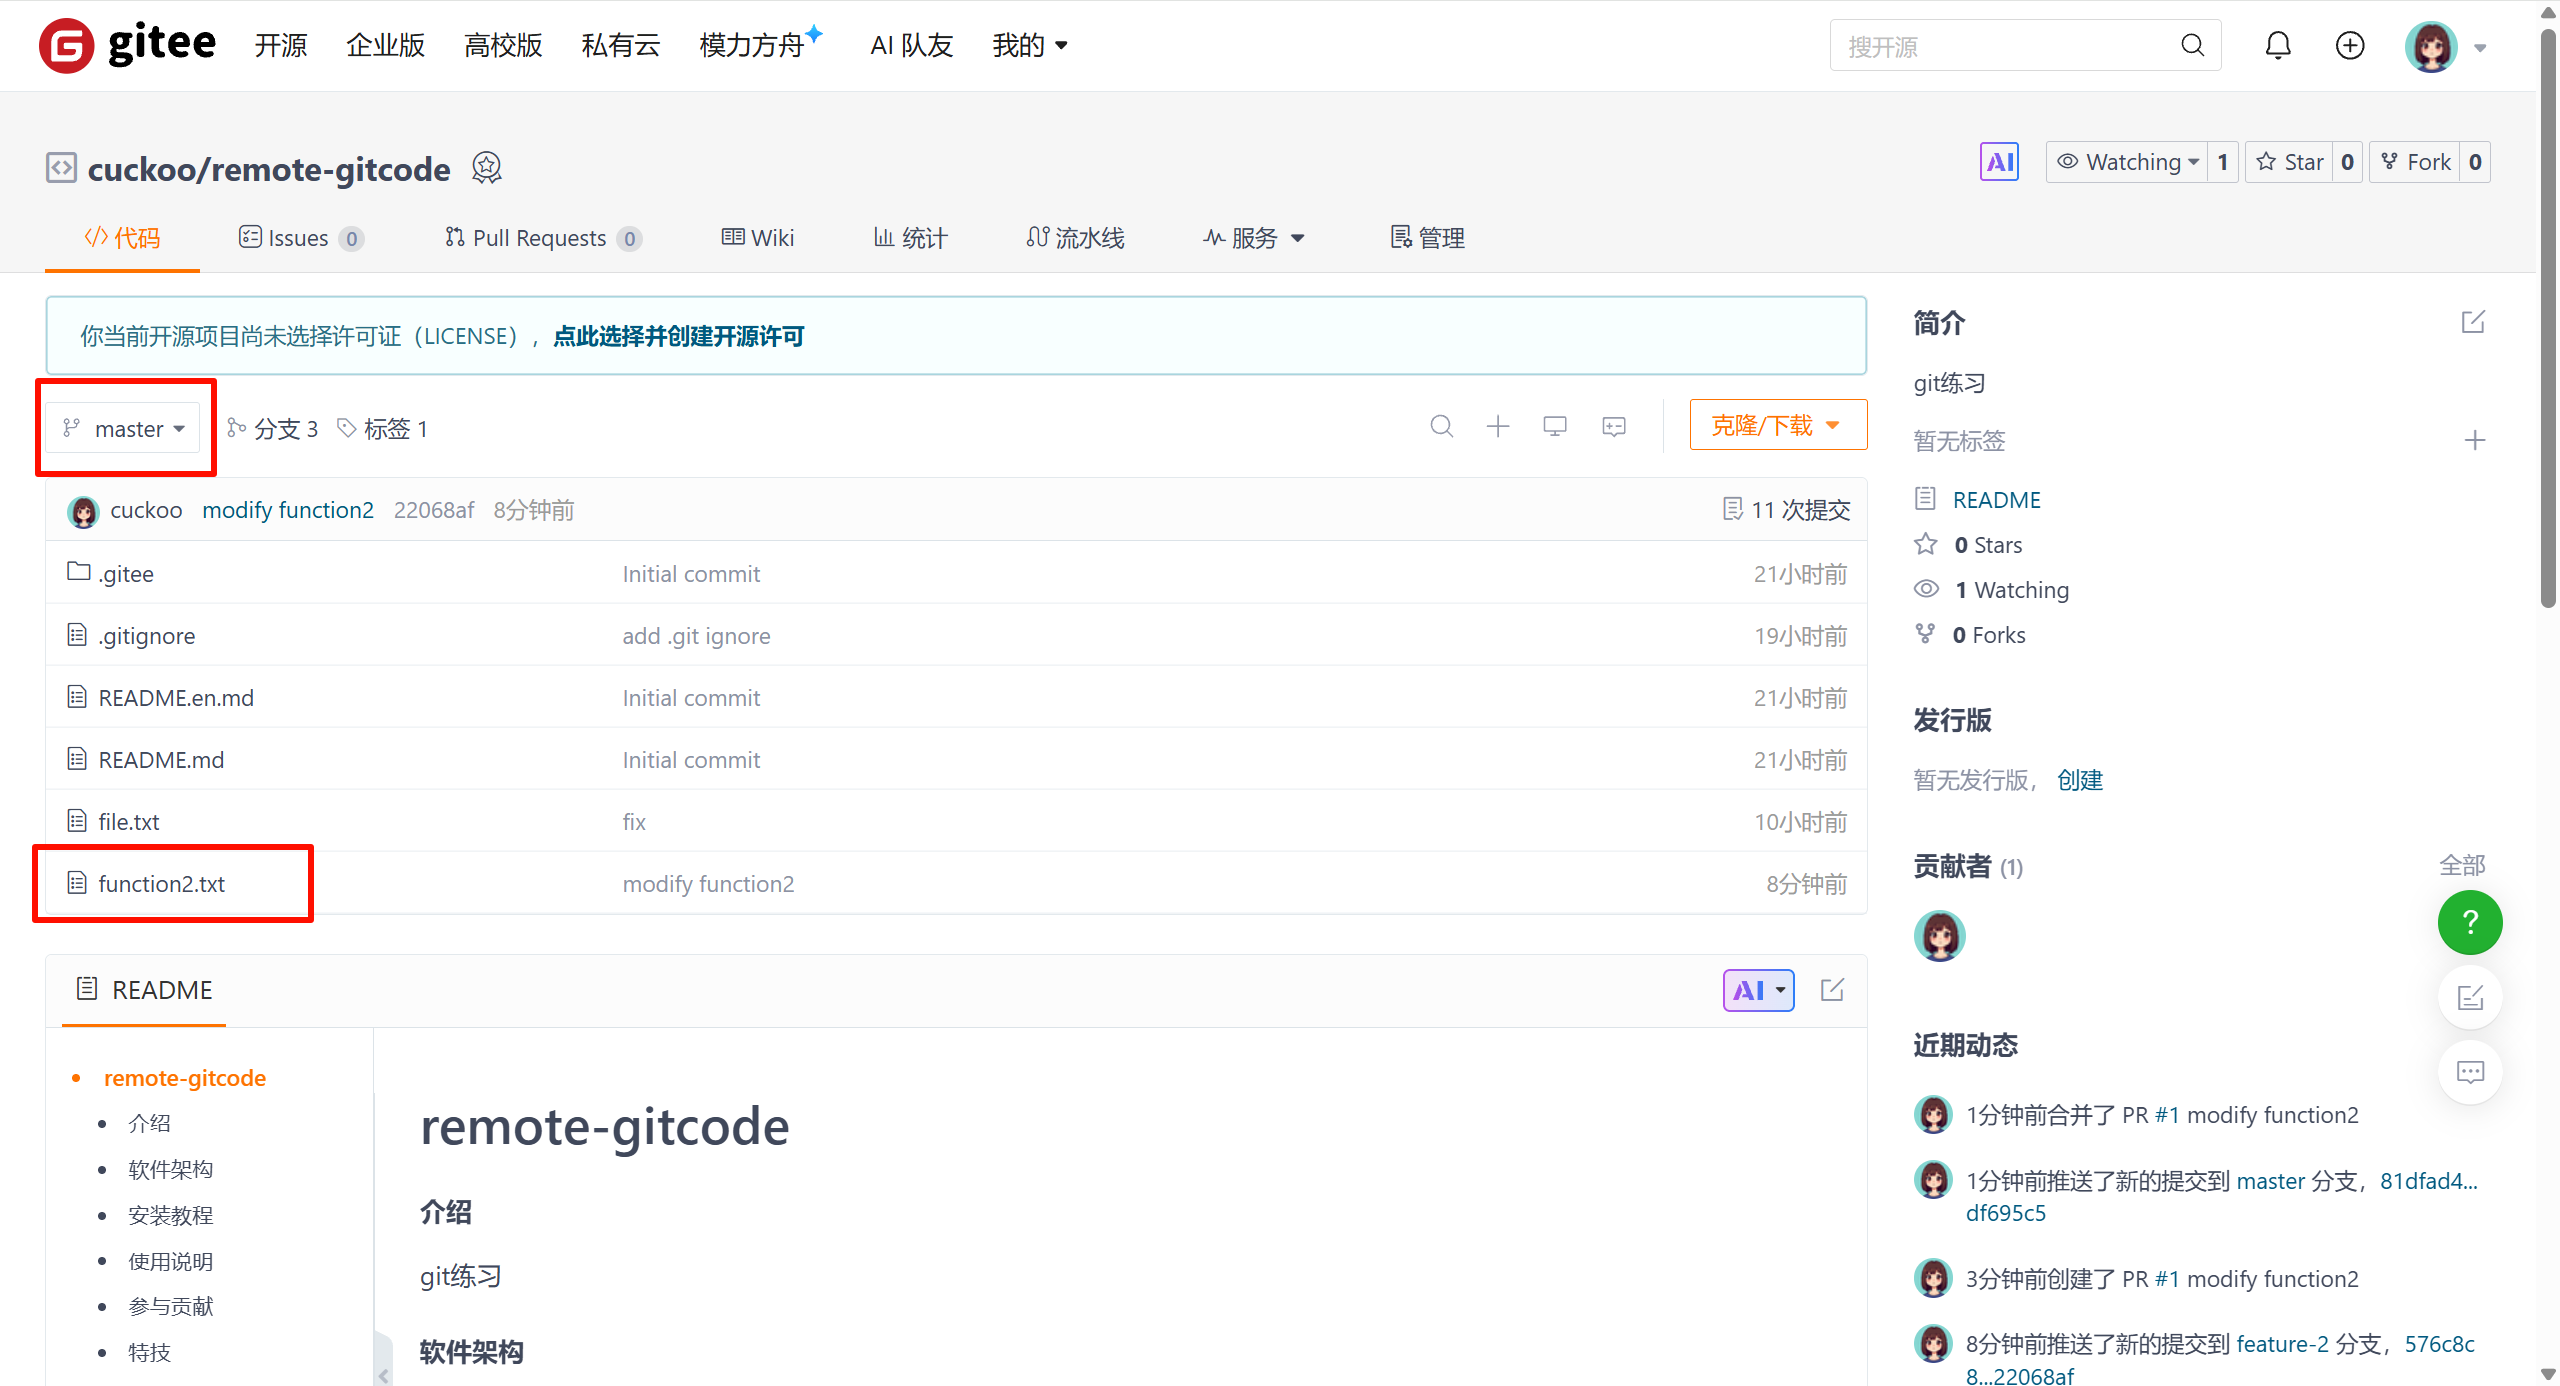The image size is (2560, 1386).
Task: Click the plus create icon in header
Action: tap(2349, 46)
